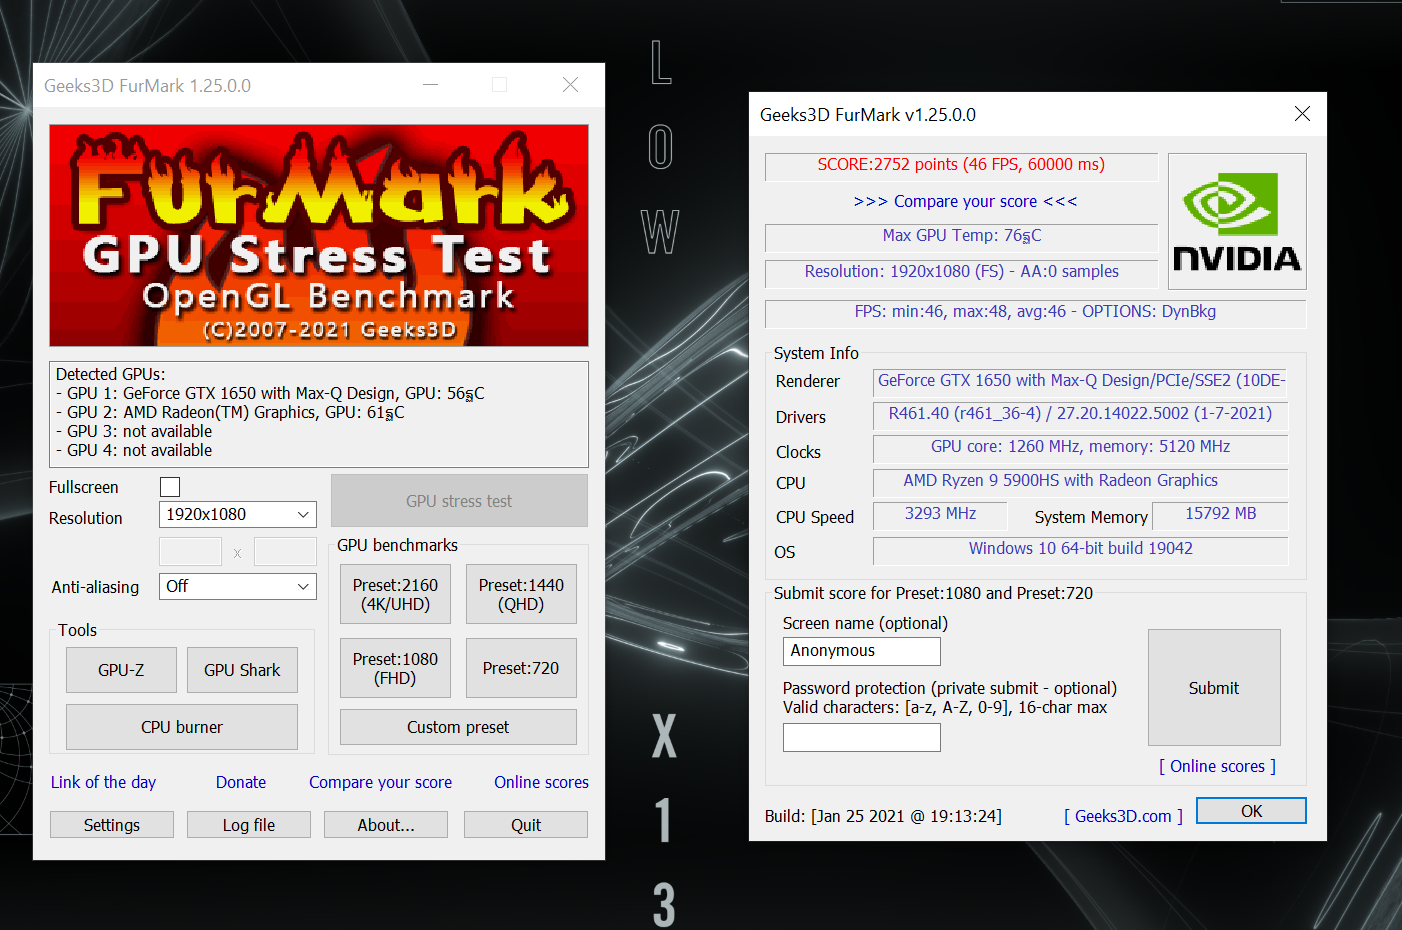This screenshot has width=1402, height=930.
Task: Submit the benchmark score
Action: tap(1214, 688)
